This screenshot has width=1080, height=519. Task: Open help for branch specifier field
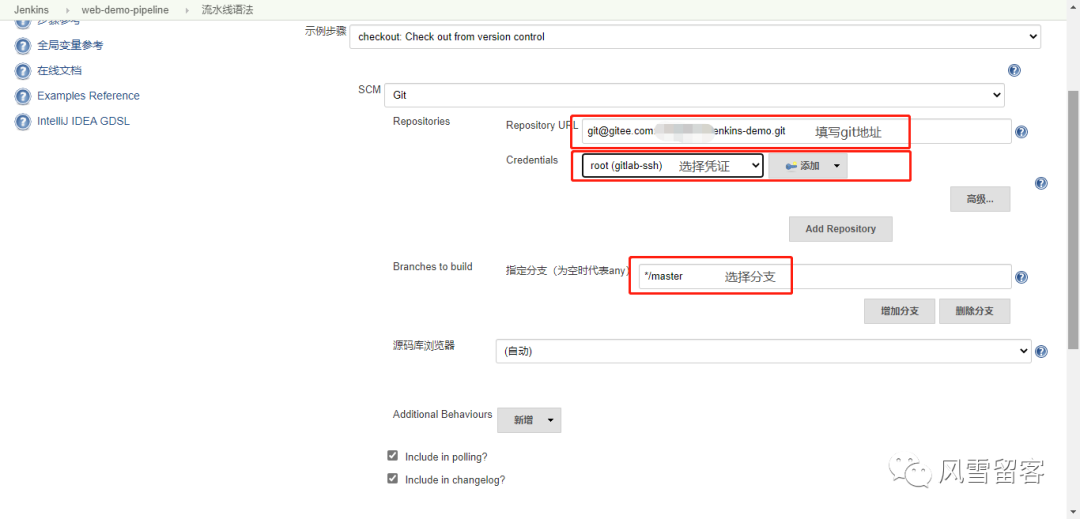[1021, 277]
